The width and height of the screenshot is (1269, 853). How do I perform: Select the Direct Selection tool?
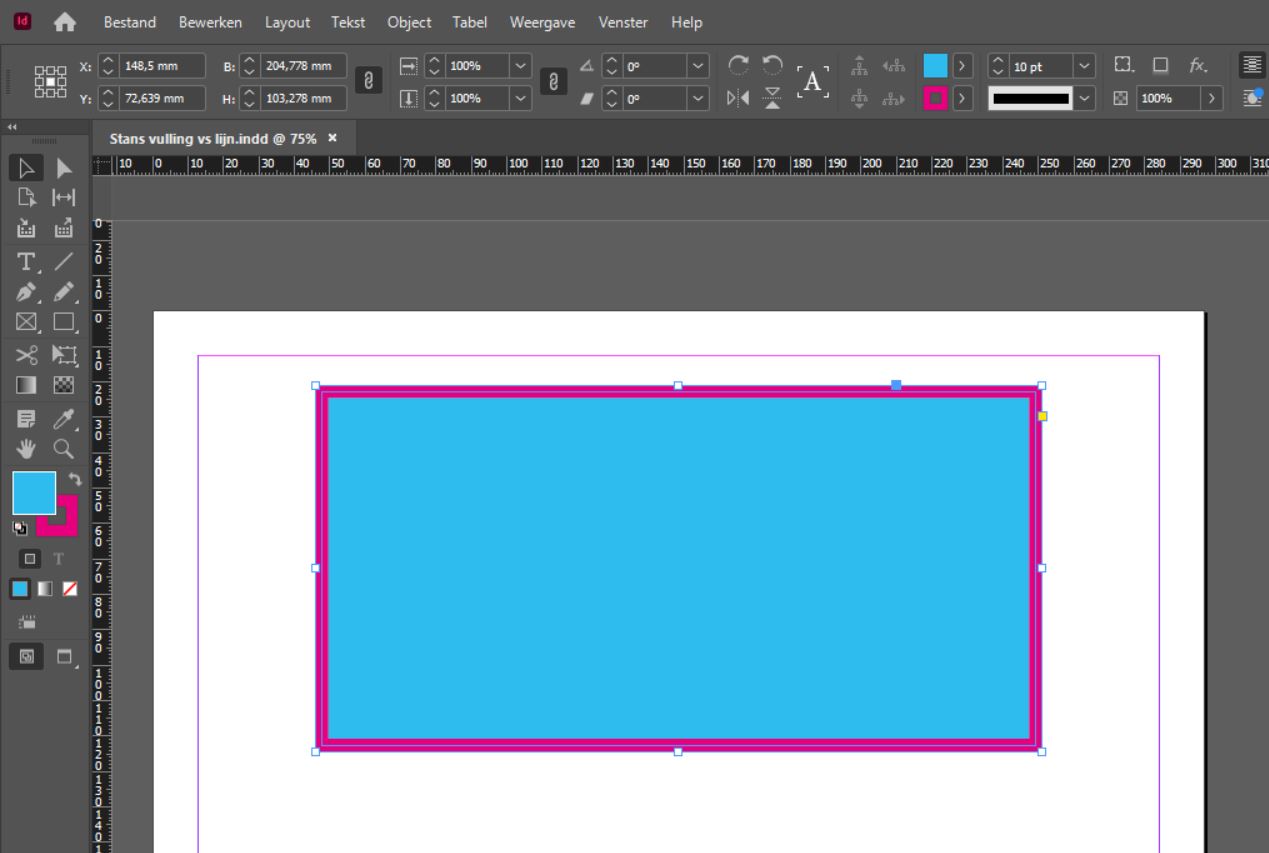tap(64, 168)
